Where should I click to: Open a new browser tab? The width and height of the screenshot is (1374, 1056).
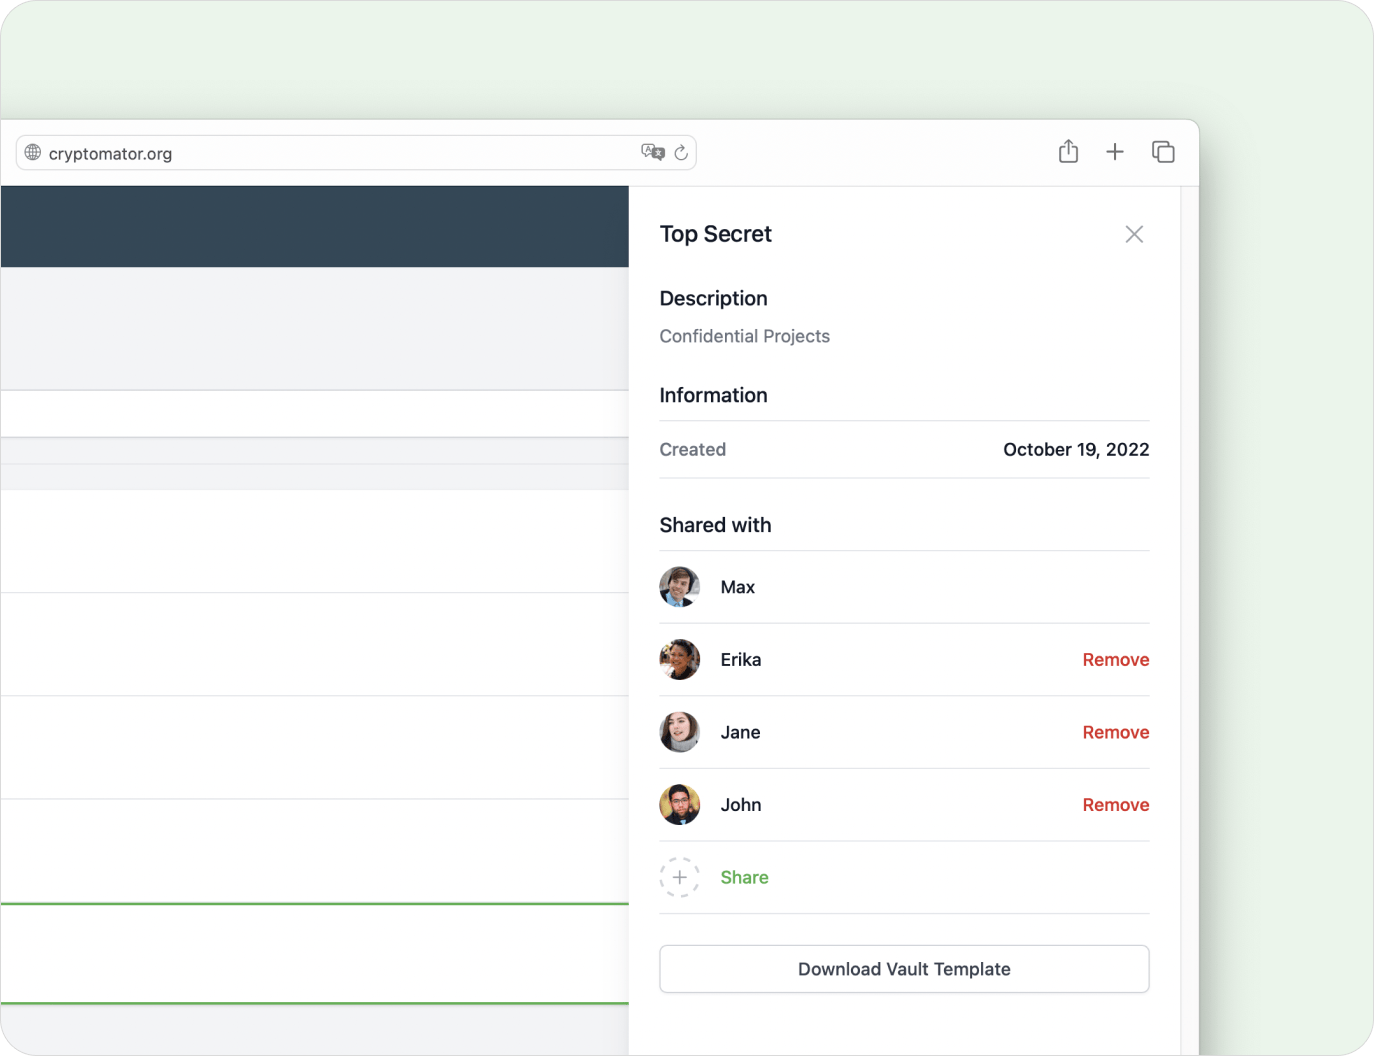click(1115, 151)
